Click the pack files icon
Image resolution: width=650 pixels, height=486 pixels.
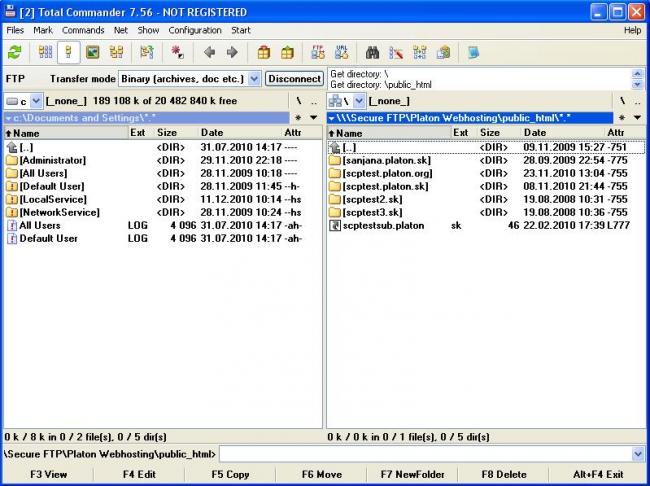point(264,53)
